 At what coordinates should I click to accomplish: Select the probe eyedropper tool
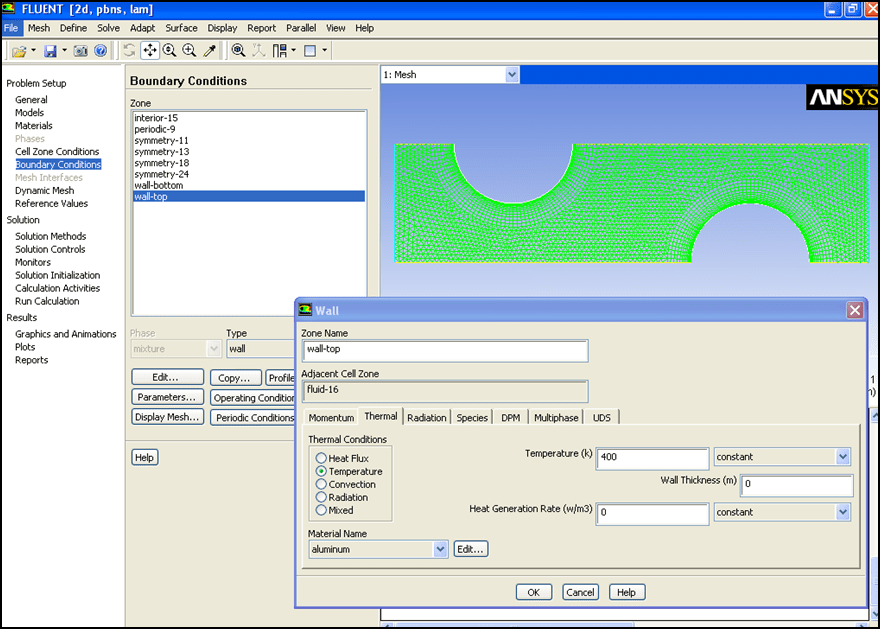(x=210, y=50)
